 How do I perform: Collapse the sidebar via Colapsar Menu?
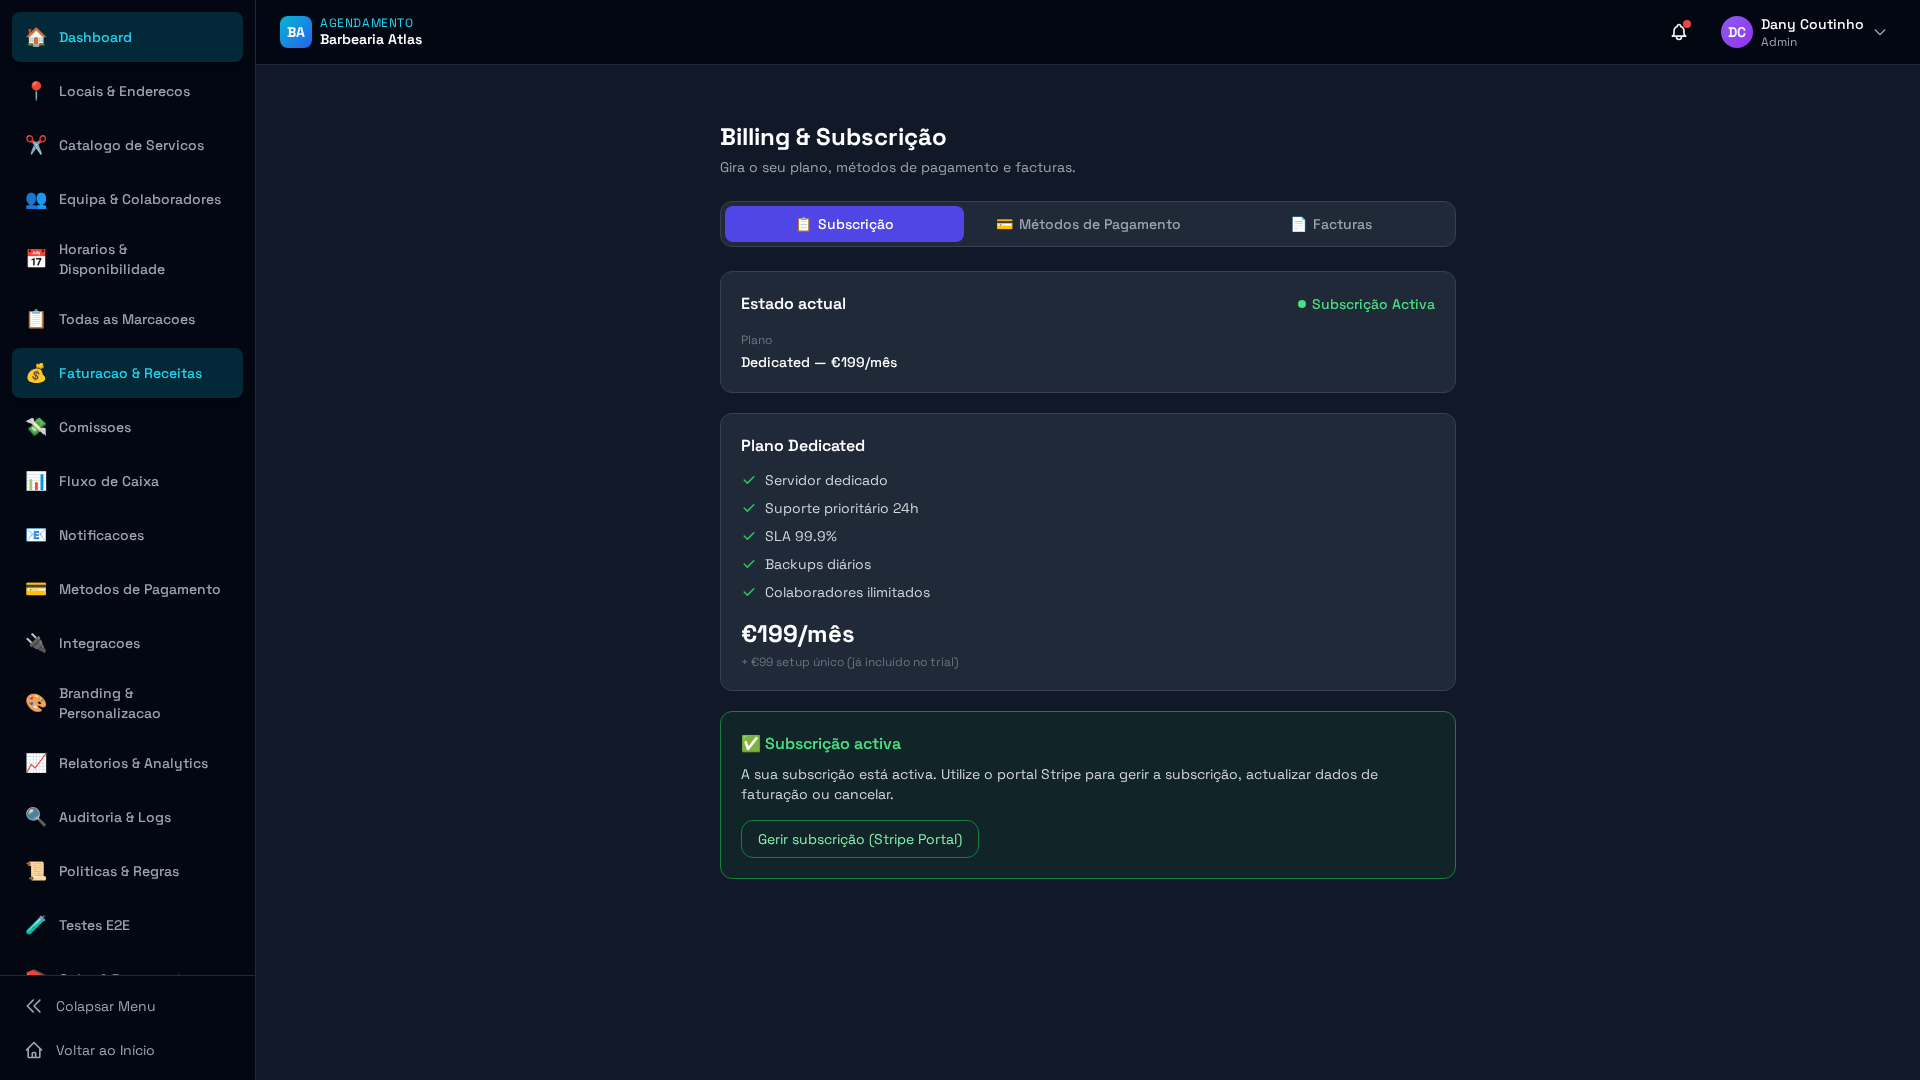[x=105, y=1006]
